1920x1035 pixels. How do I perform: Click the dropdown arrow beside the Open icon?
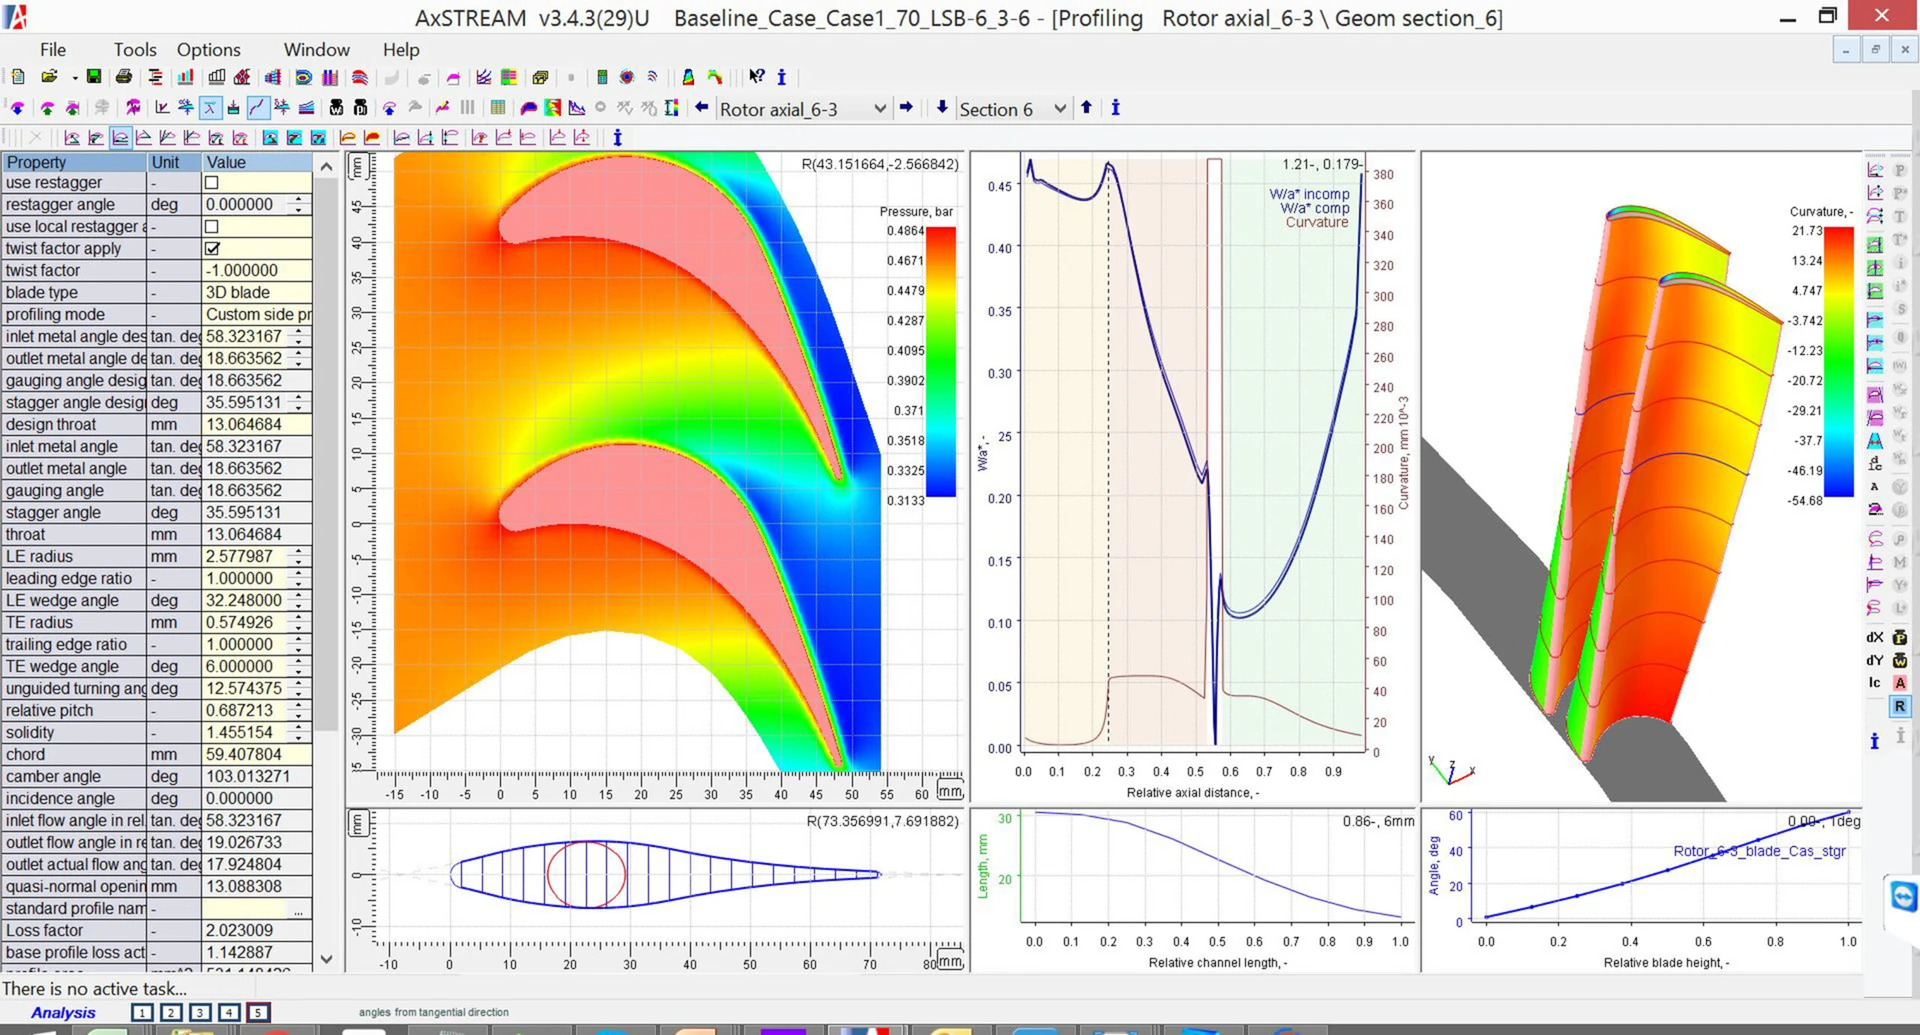[75, 77]
